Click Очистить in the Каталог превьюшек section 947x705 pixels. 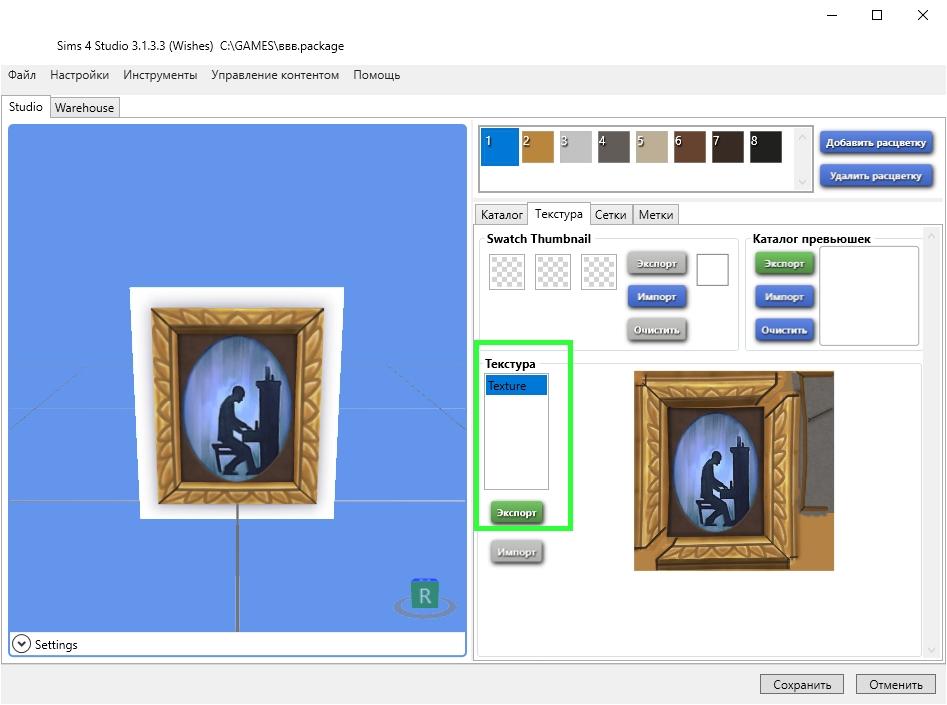[784, 330]
